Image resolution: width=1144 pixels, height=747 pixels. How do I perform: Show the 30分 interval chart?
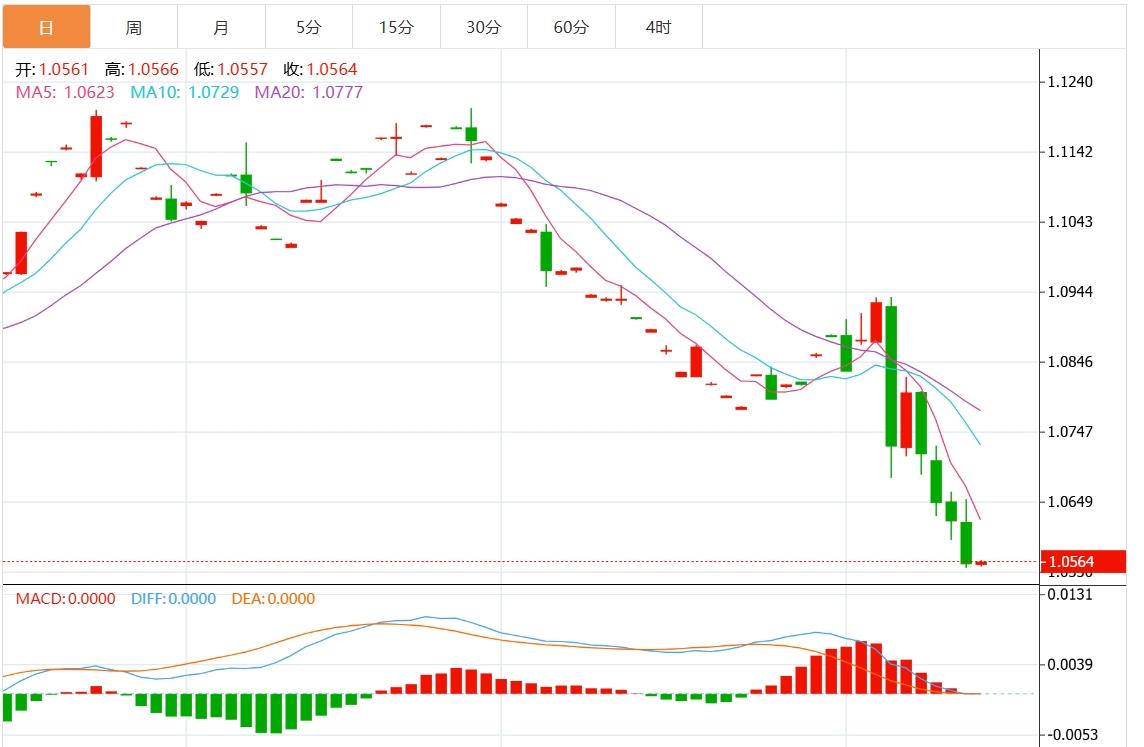tap(483, 27)
